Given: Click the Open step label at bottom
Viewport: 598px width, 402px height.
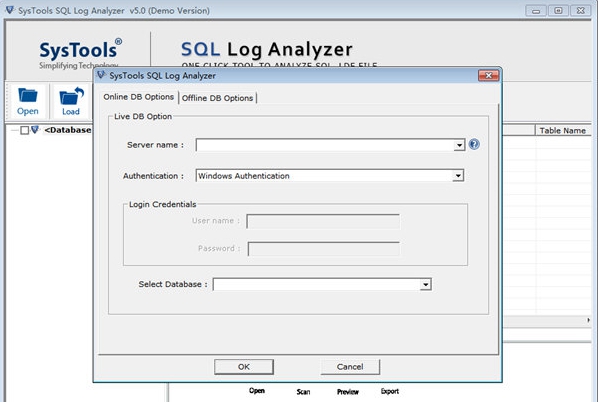Looking at the screenshot, I should tap(257, 391).
